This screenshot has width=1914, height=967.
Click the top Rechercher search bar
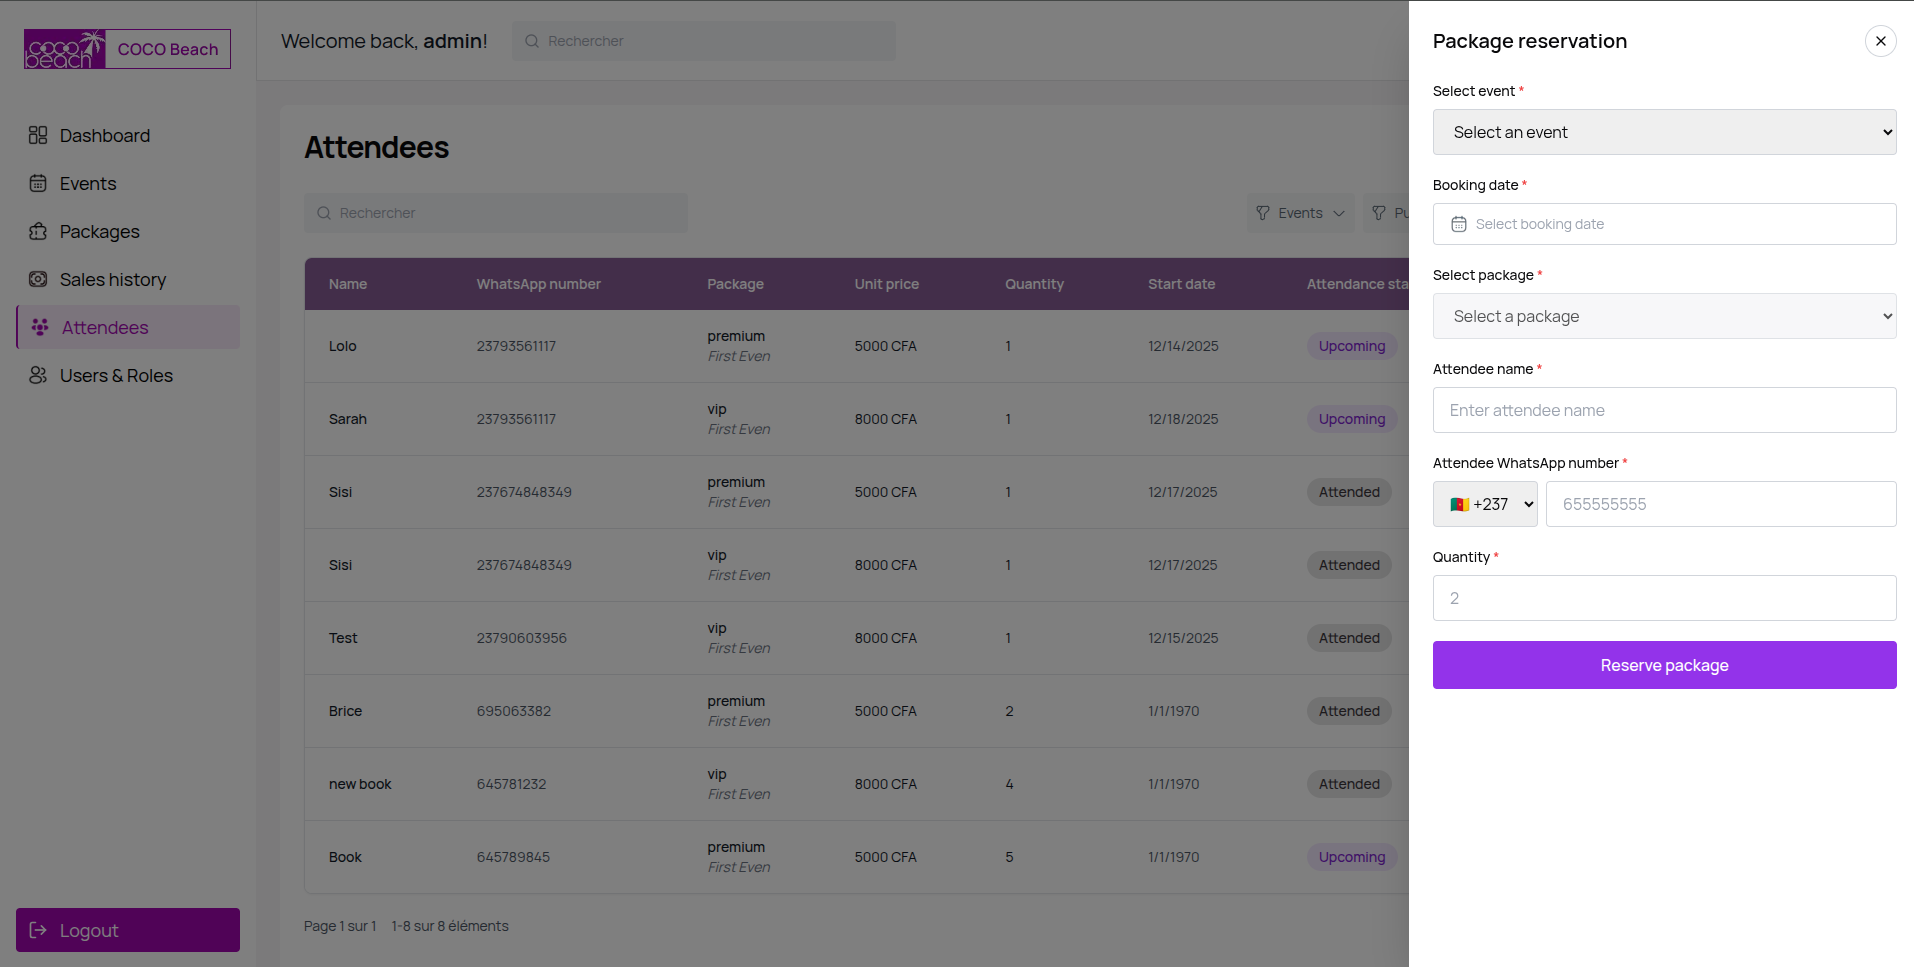704,41
